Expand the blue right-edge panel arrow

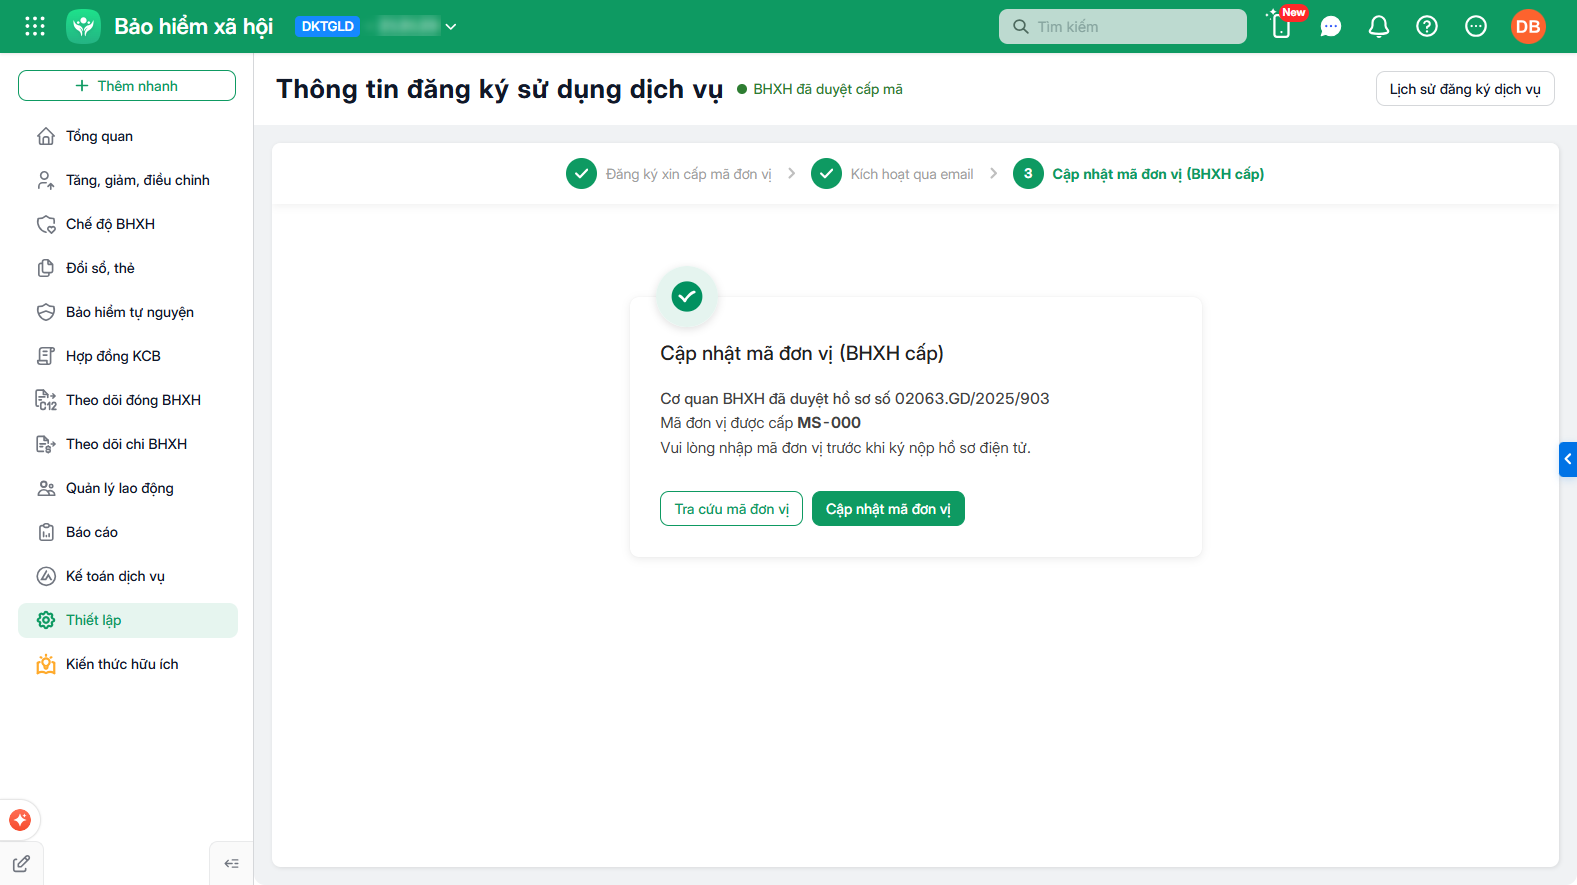[1568, 459]
